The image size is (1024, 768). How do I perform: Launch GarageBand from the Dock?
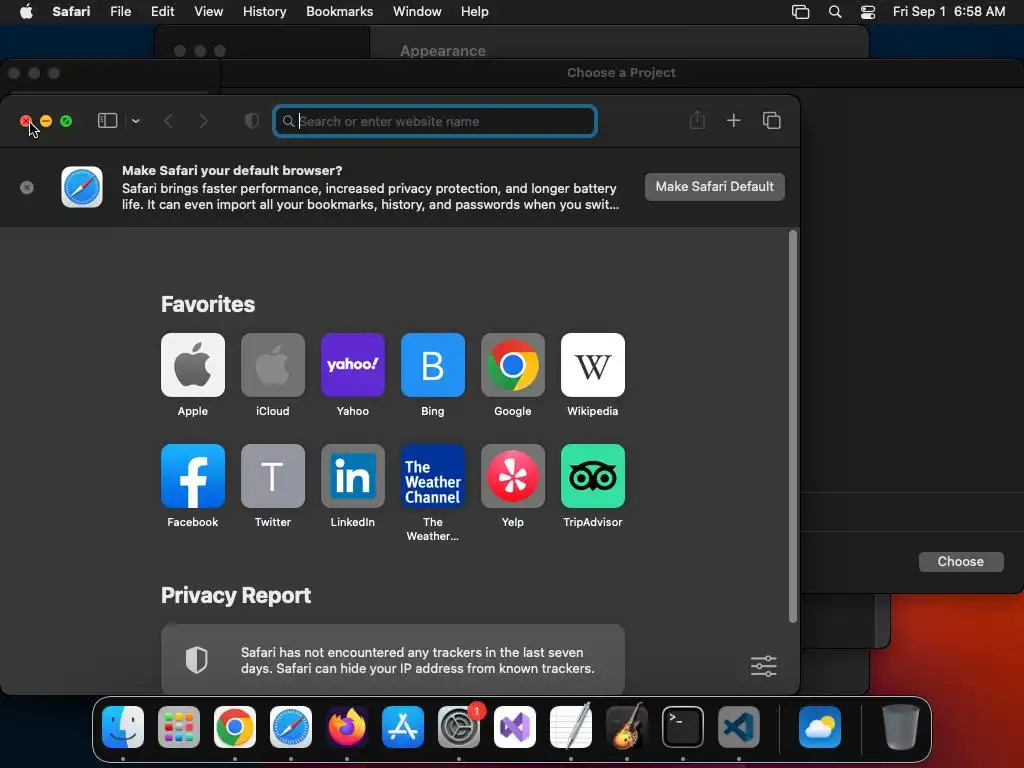[x=627, y=727]
